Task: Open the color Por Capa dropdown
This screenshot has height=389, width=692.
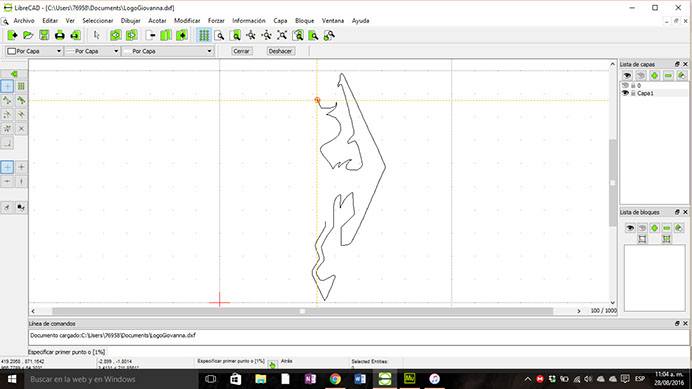Action: tap(34, 51)
